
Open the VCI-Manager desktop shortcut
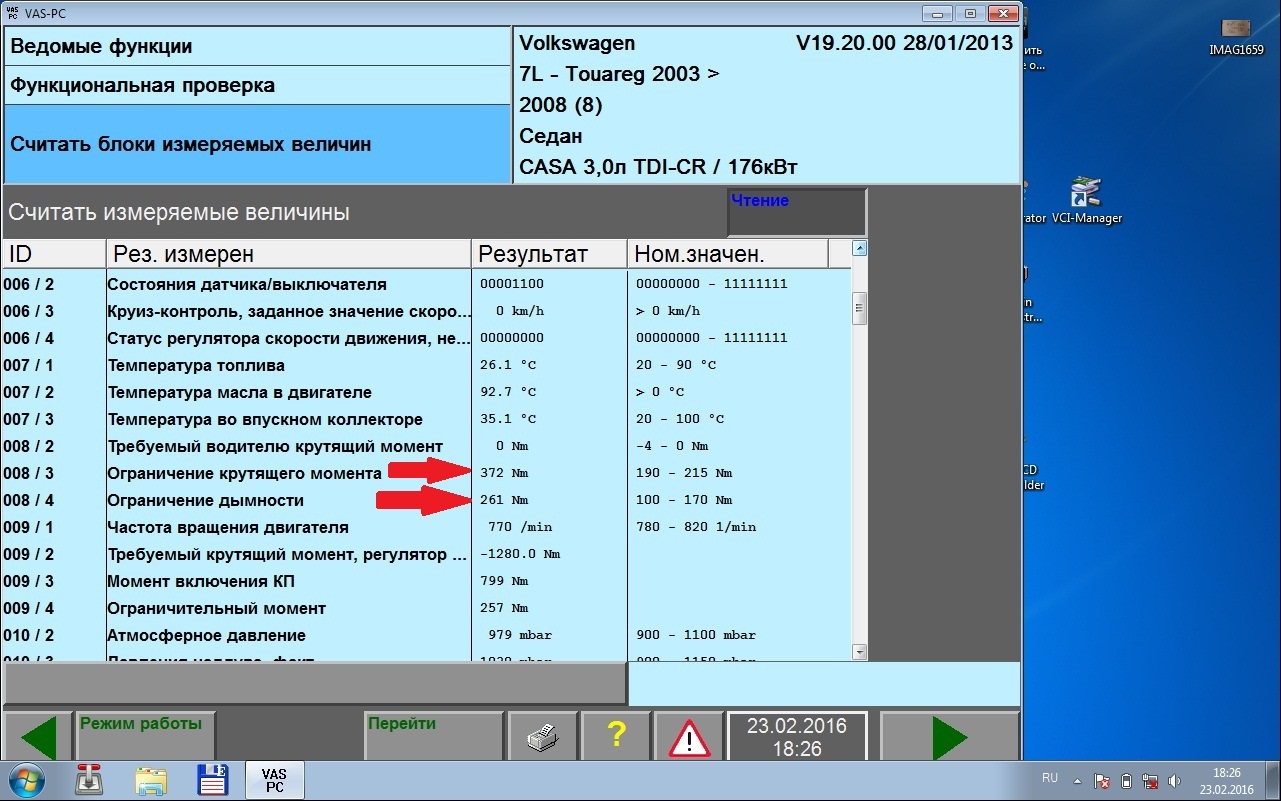point(1086,201)
